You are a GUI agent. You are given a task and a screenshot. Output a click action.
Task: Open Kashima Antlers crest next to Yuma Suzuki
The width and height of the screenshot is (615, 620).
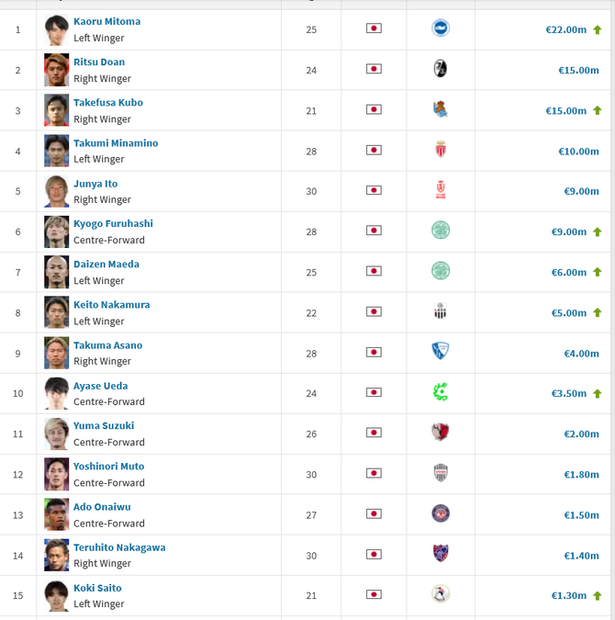tap(440, 432)
